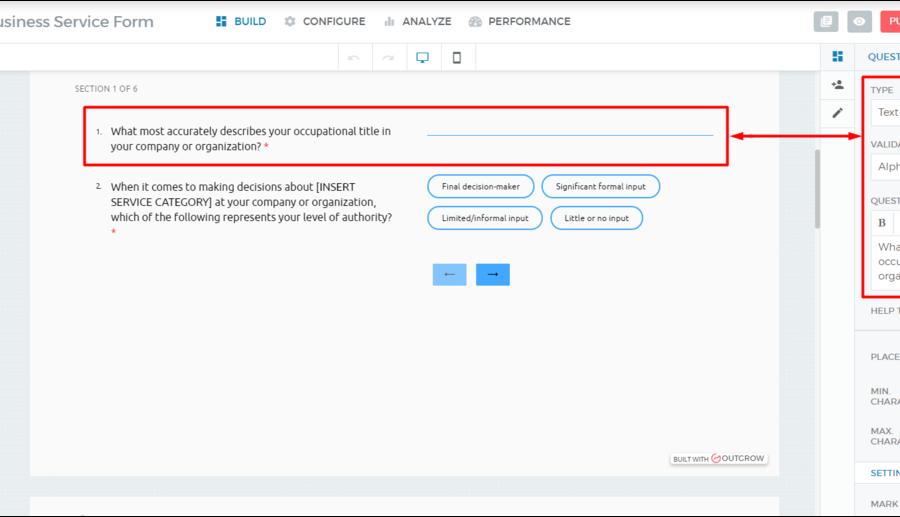
Task: Click the undo arrow icon
Action: (353, 58)
